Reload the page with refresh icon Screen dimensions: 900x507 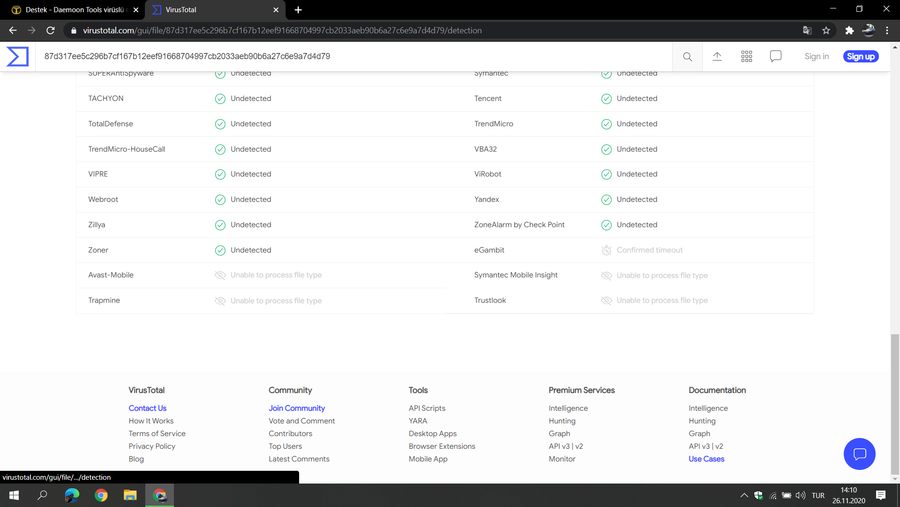(x=51, y=30)
